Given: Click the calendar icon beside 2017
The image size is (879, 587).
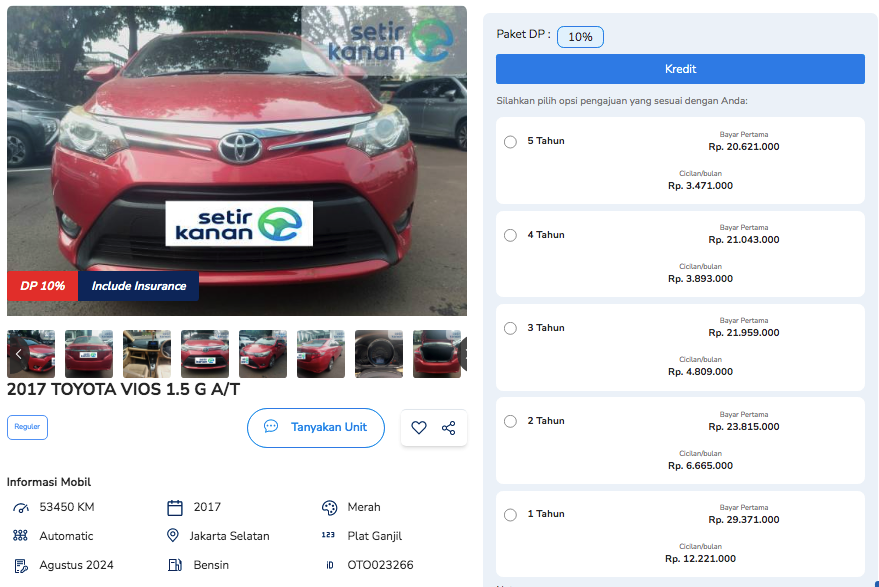Looking at the screenshot, I should click(x=175, y=507).
